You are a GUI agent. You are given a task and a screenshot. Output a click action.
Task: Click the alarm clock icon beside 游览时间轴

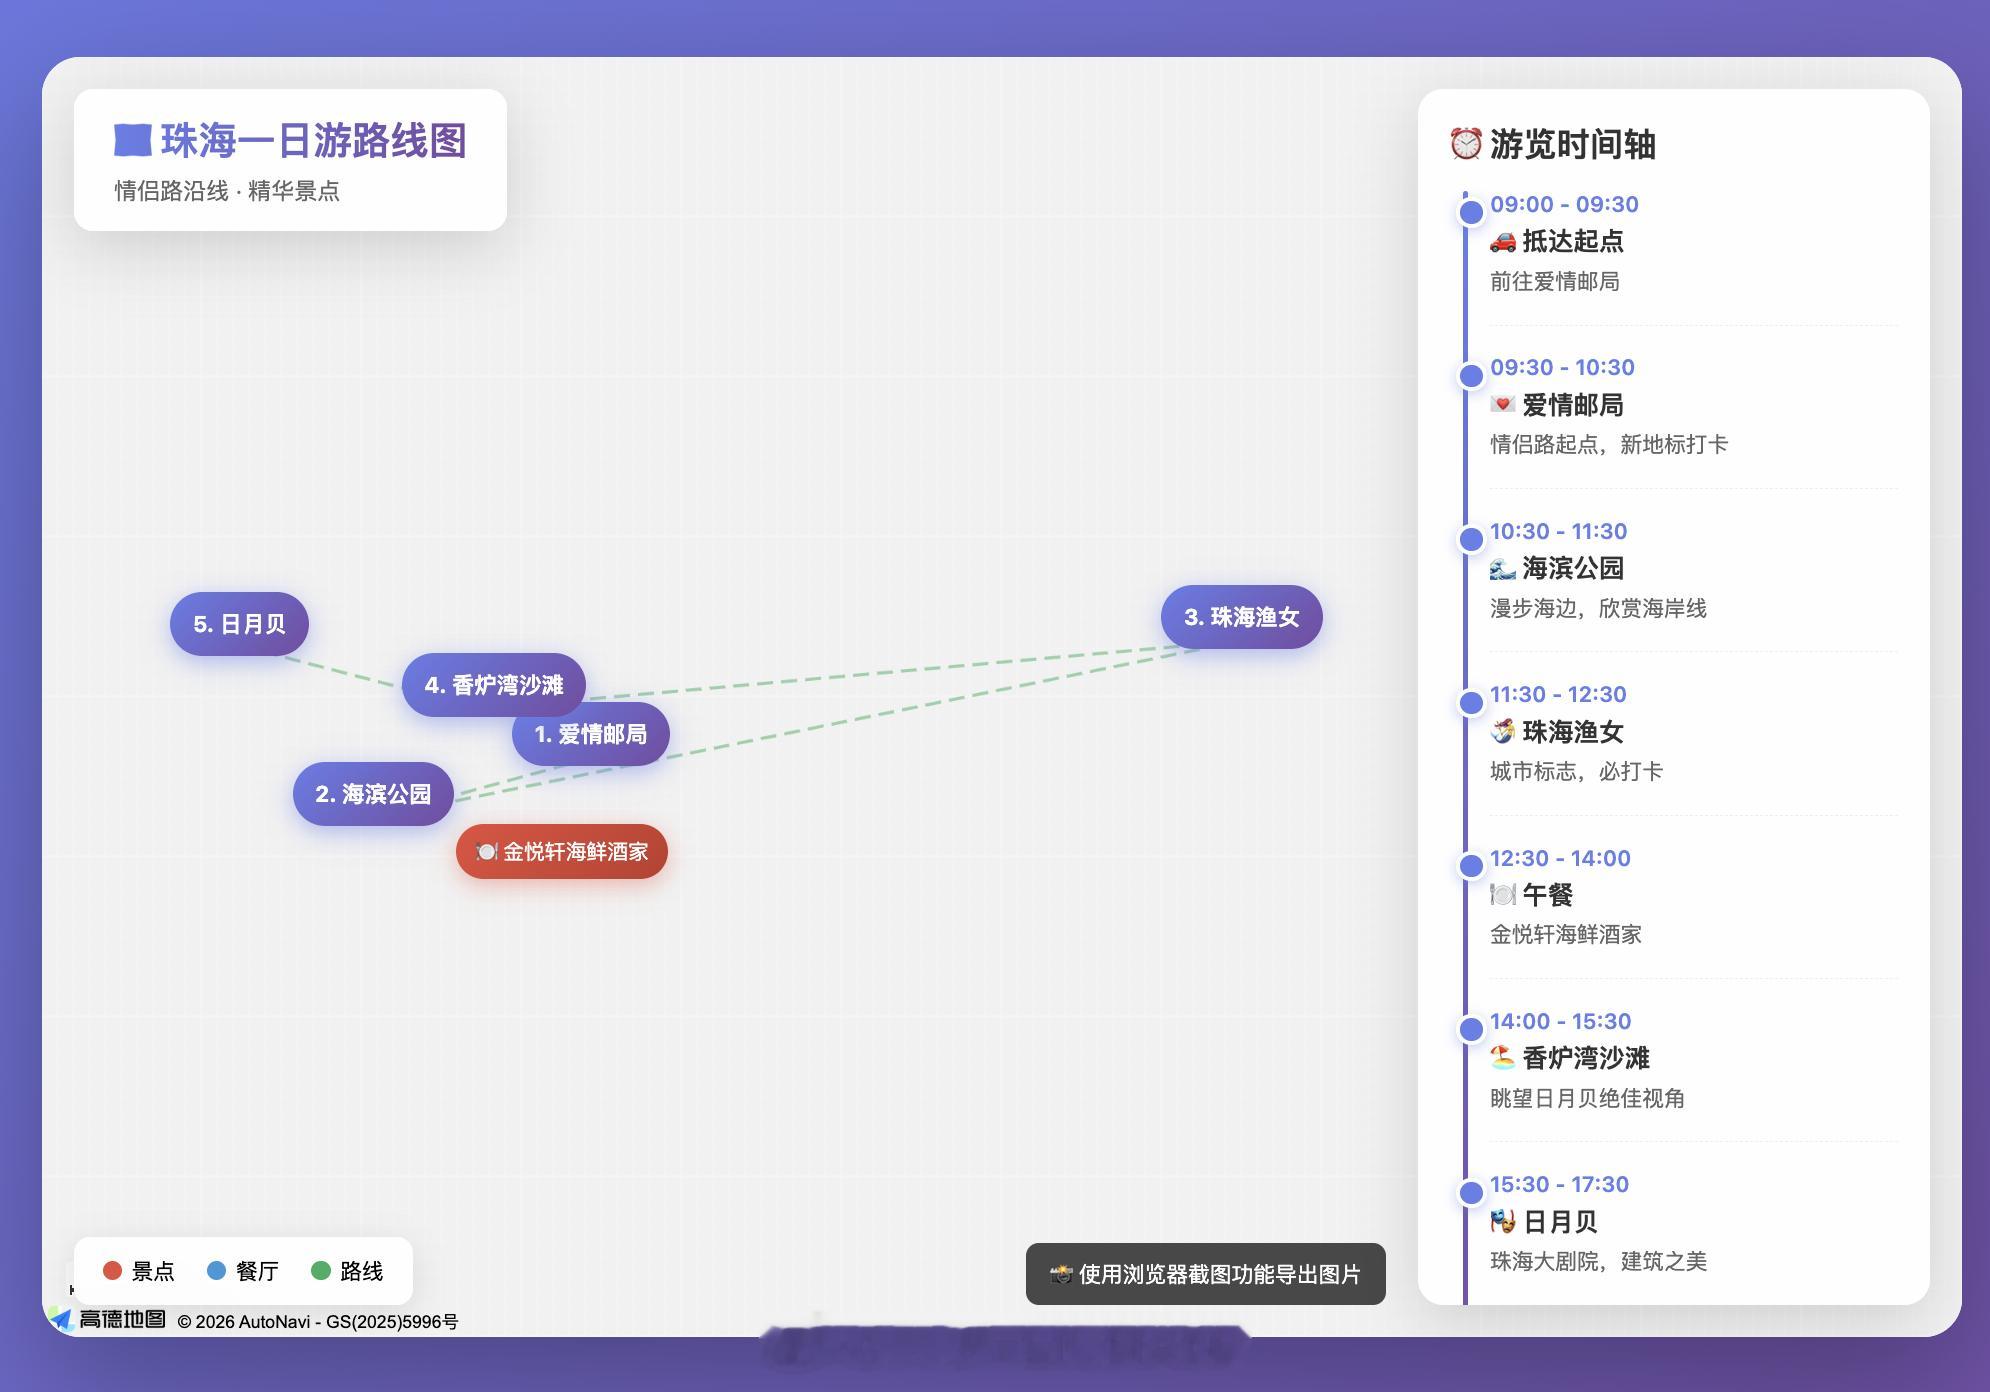click(1465, 144)
